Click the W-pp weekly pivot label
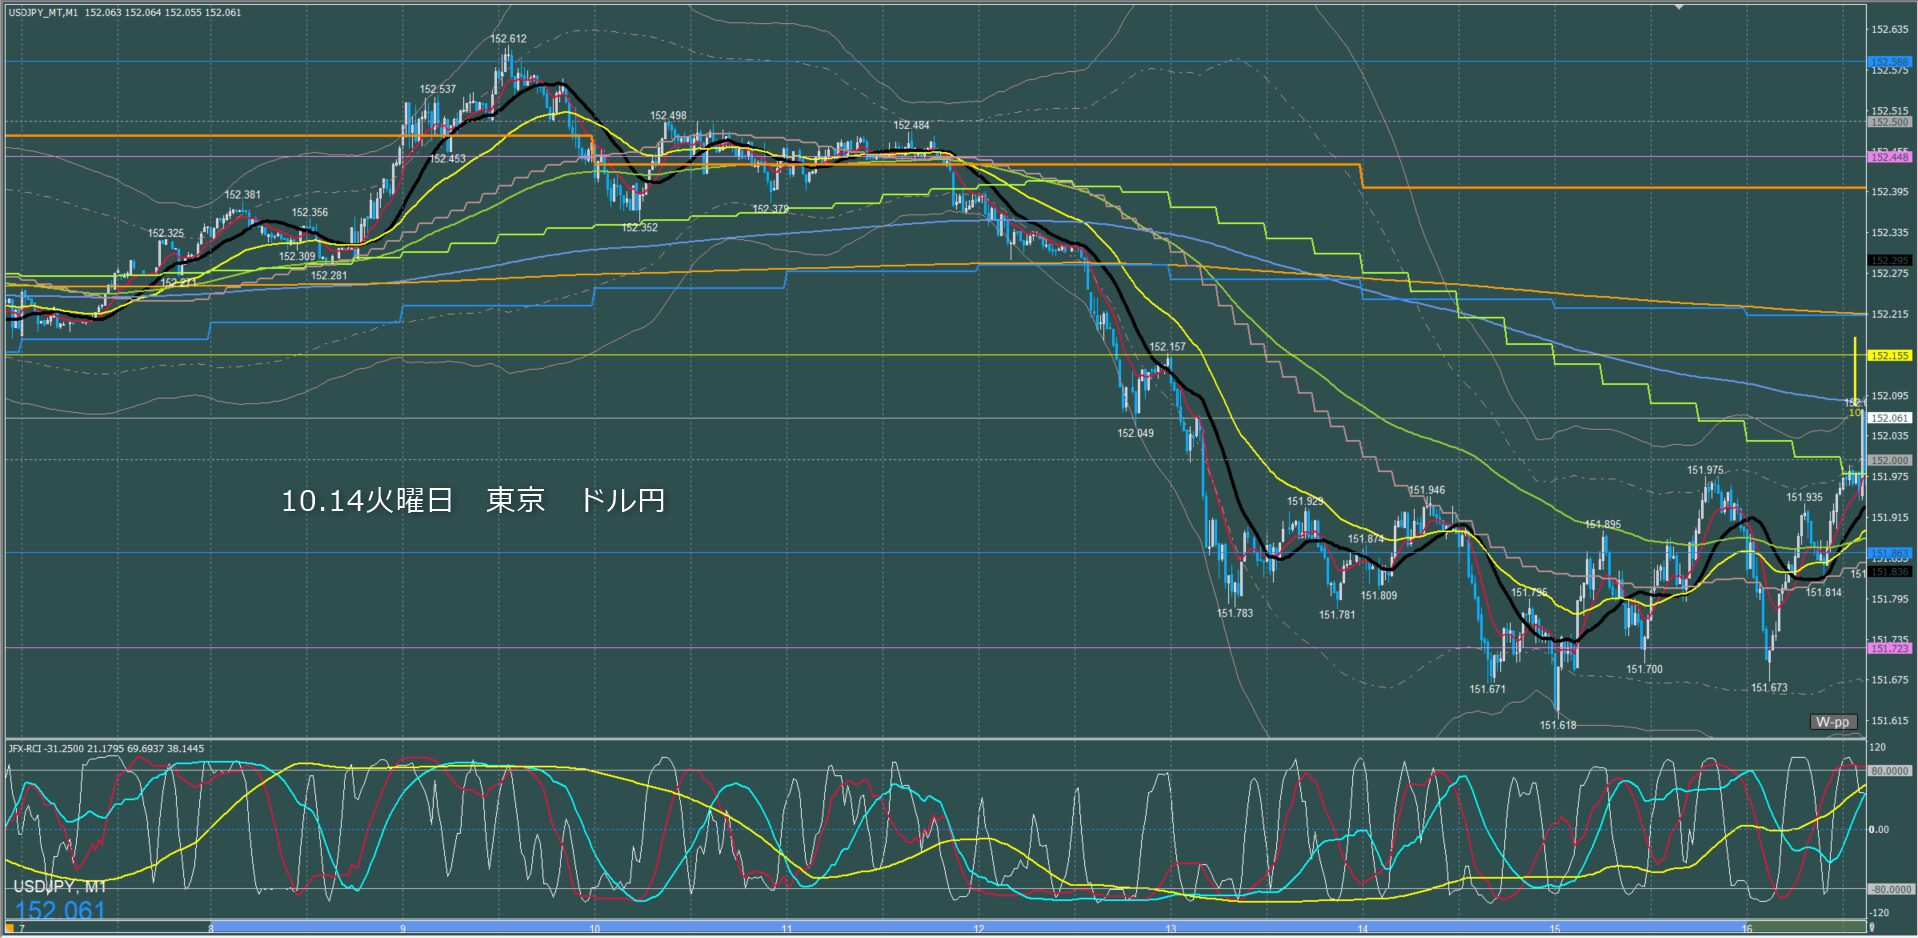This screenshot has height=938, width=1918. click(1833, 722)
